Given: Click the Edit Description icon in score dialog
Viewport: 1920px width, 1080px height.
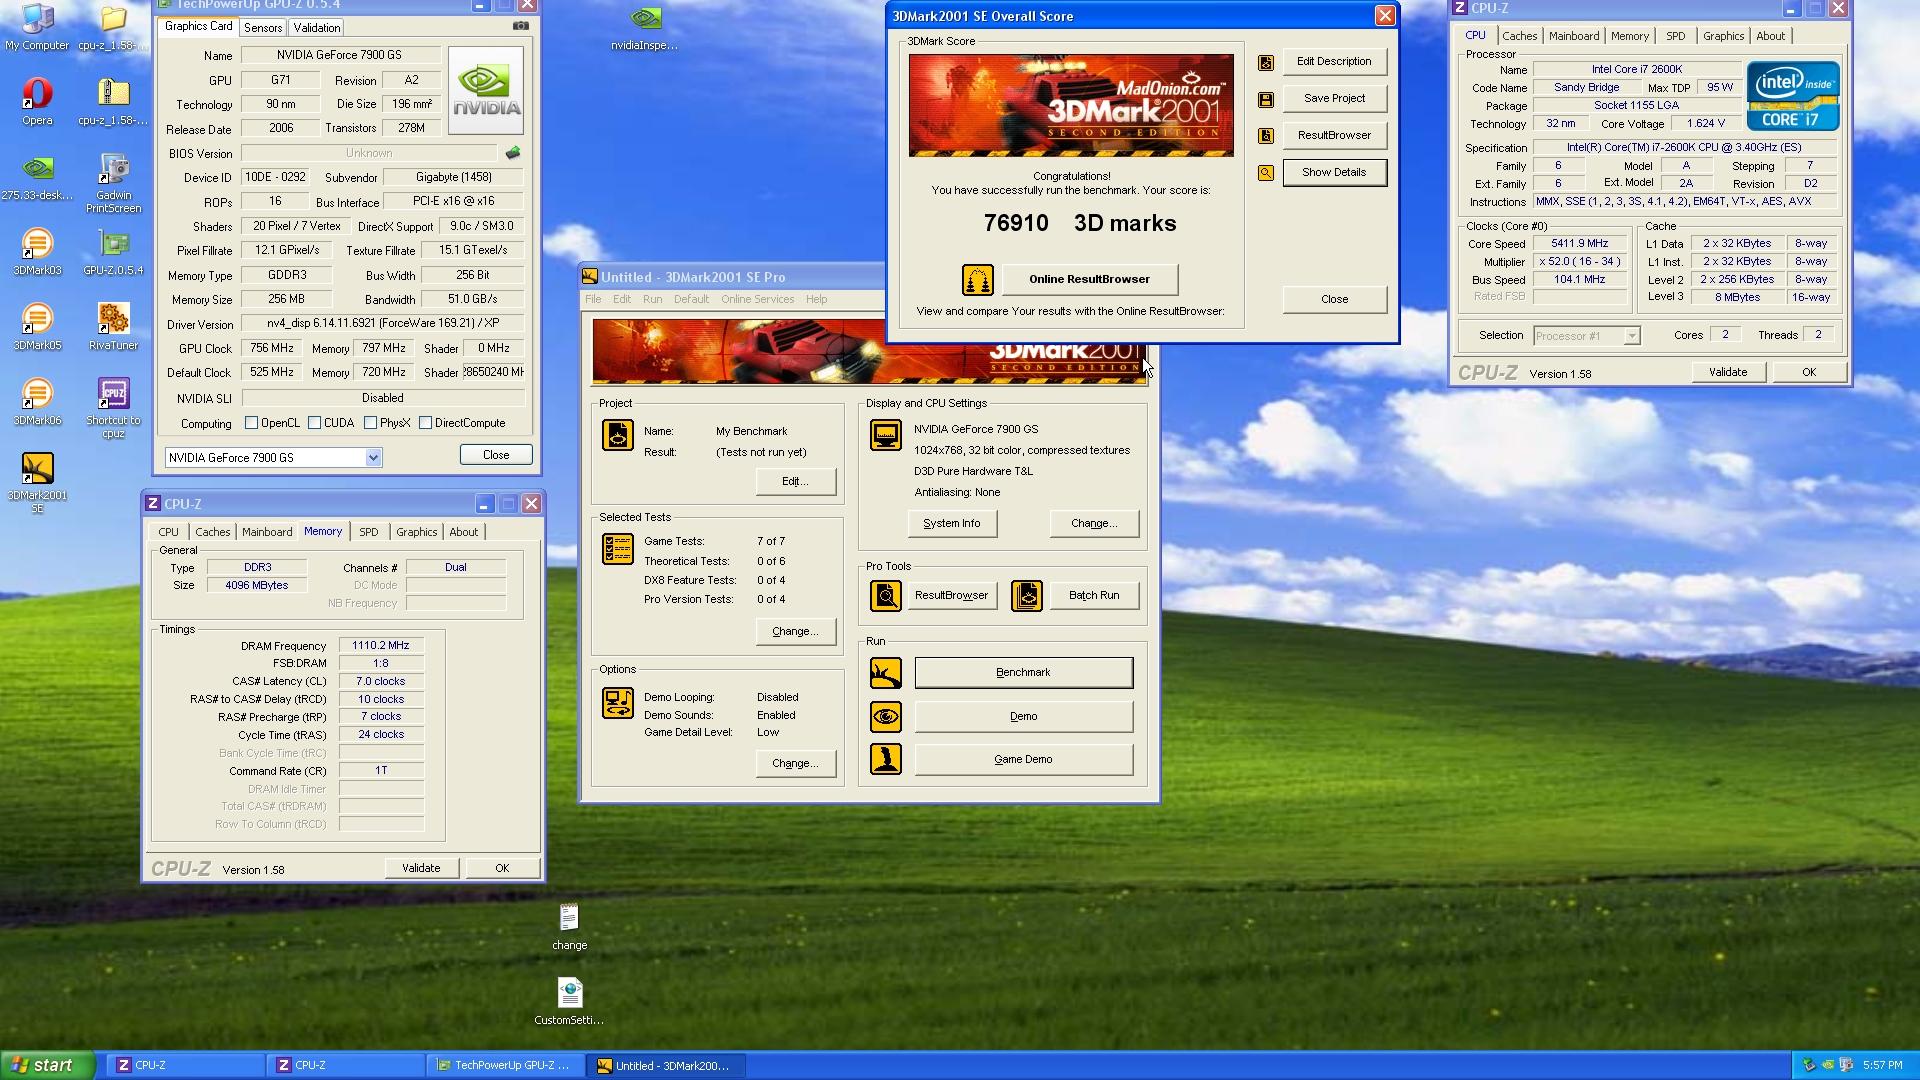Looking at the screenshot, I should [x=1266, y=62].
